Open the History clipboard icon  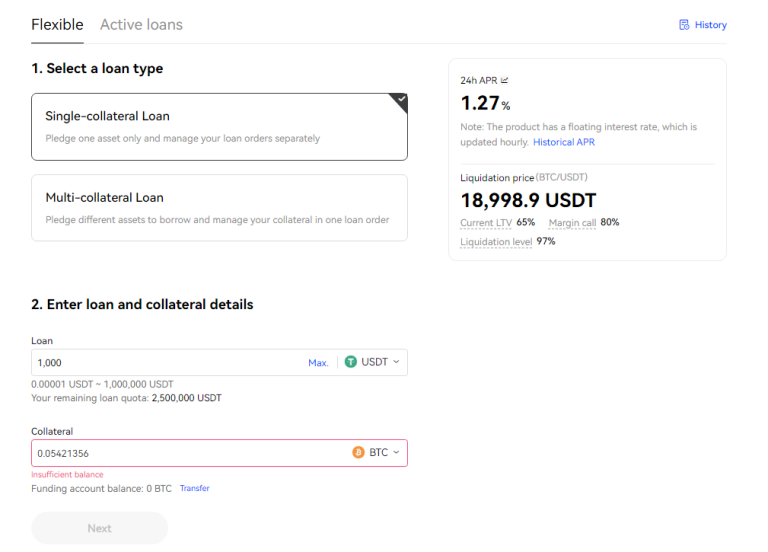[684, 25]
